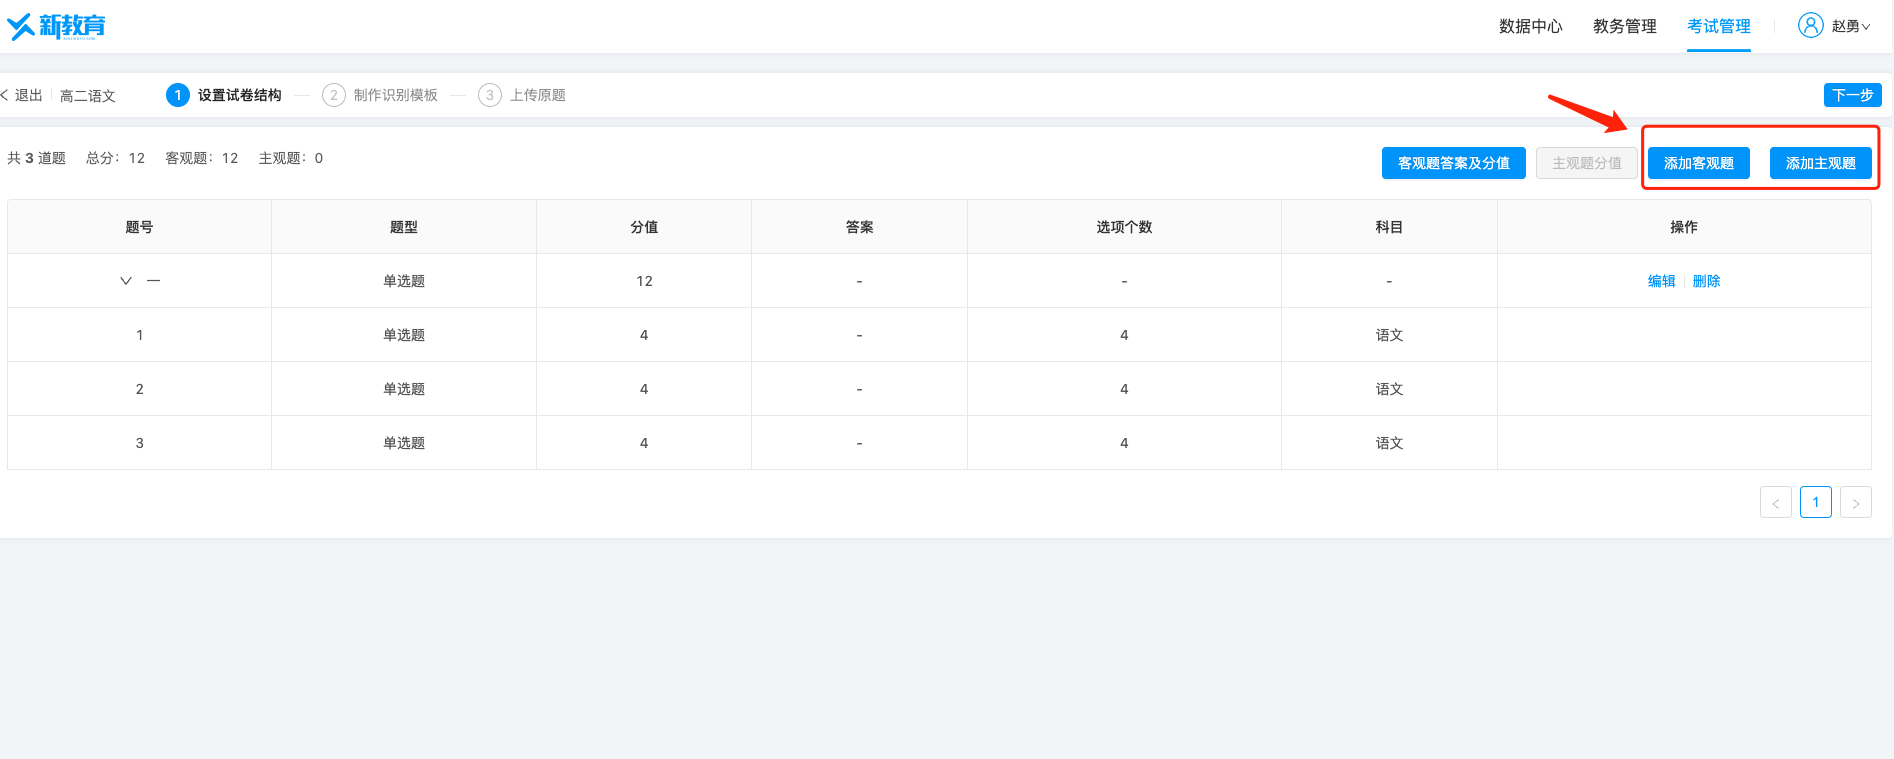This screenshot has width=1894, height=759.
Task: Open the 数据中心 menu
Action: [x=1530, y=27]
